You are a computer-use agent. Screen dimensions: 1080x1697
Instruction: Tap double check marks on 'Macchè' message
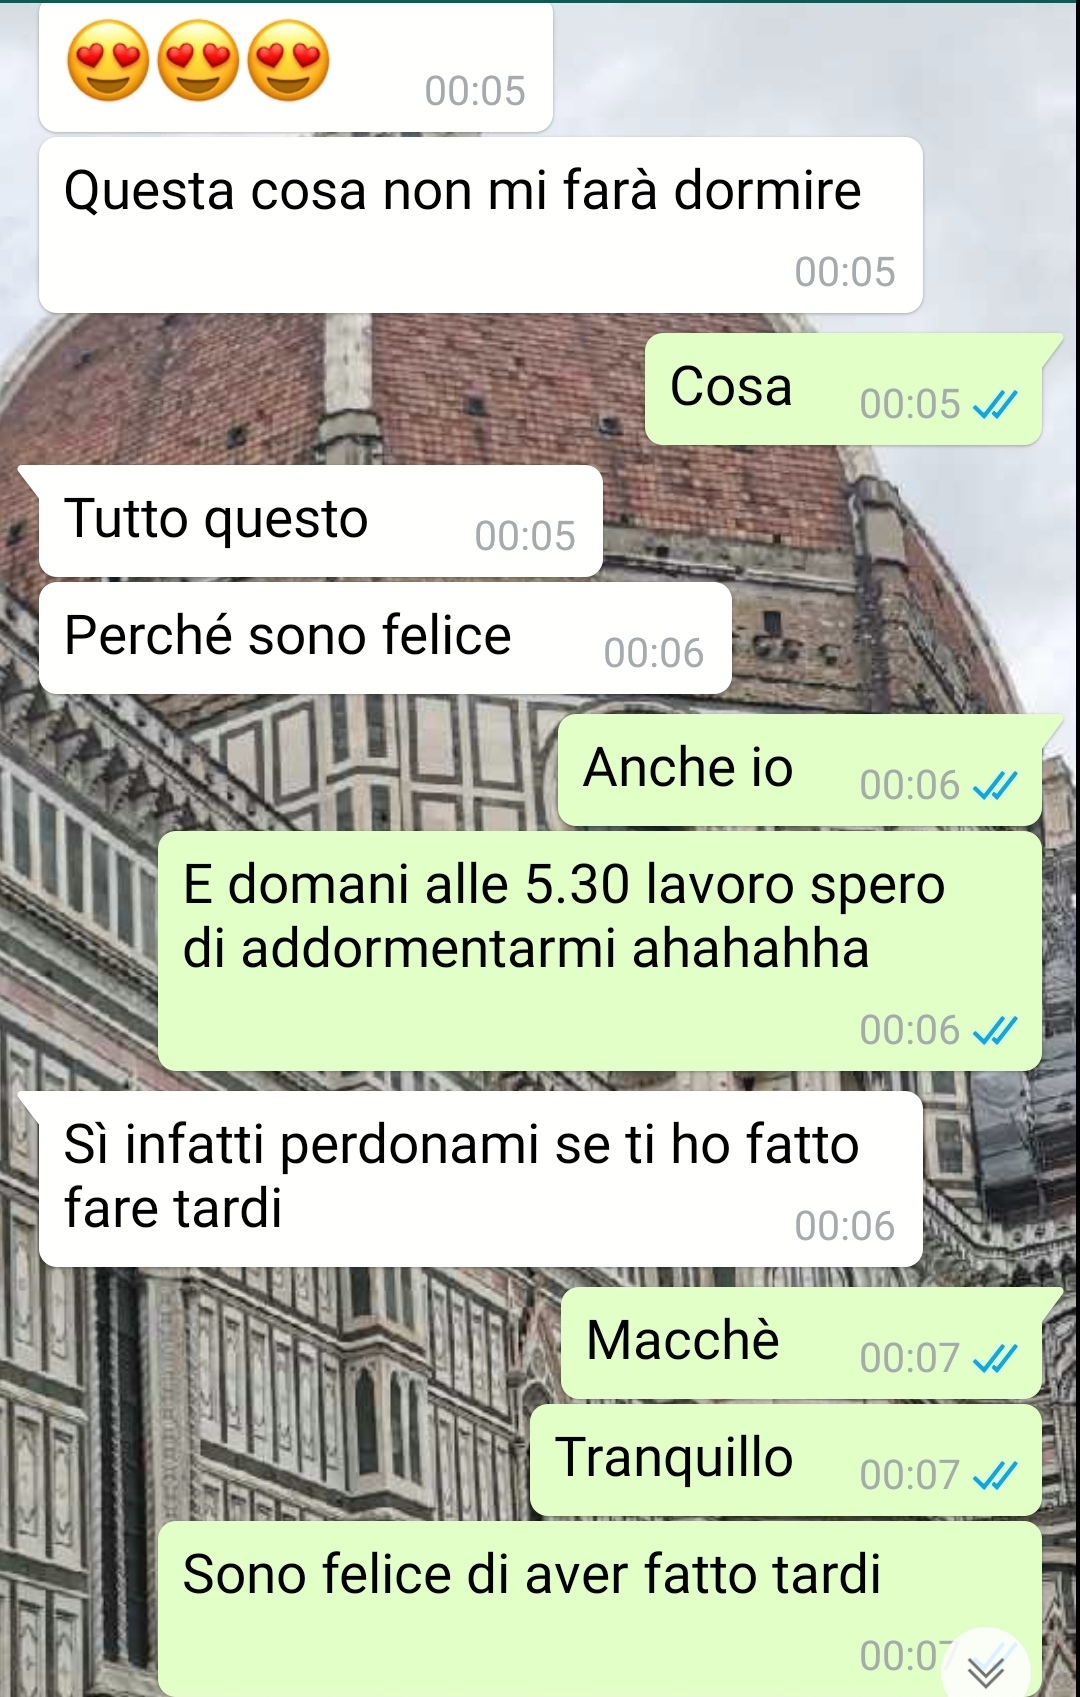point(995,1359)
